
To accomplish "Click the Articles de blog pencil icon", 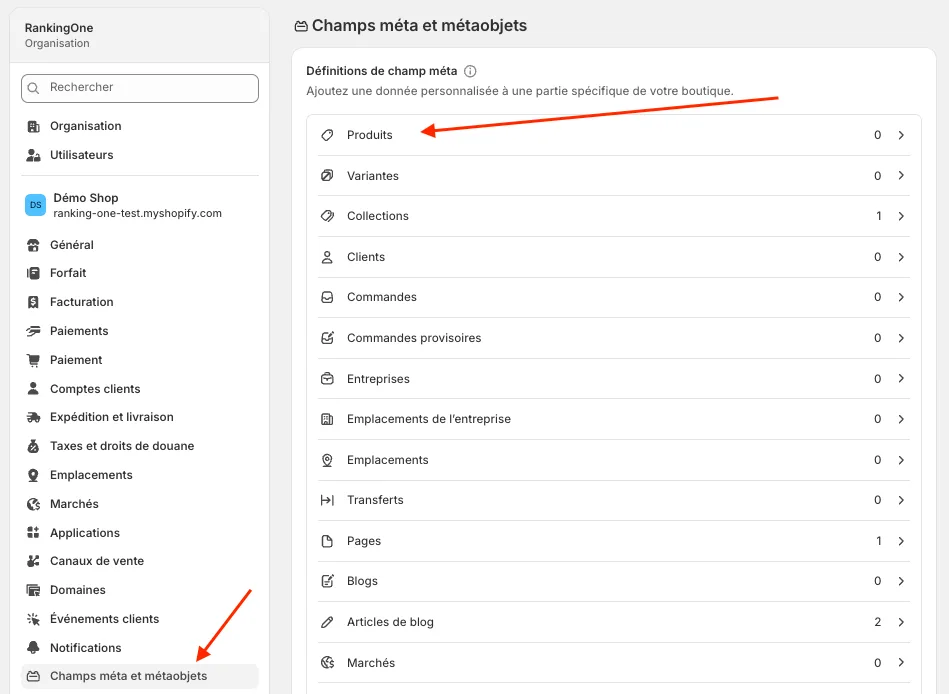I will point(327,622).
